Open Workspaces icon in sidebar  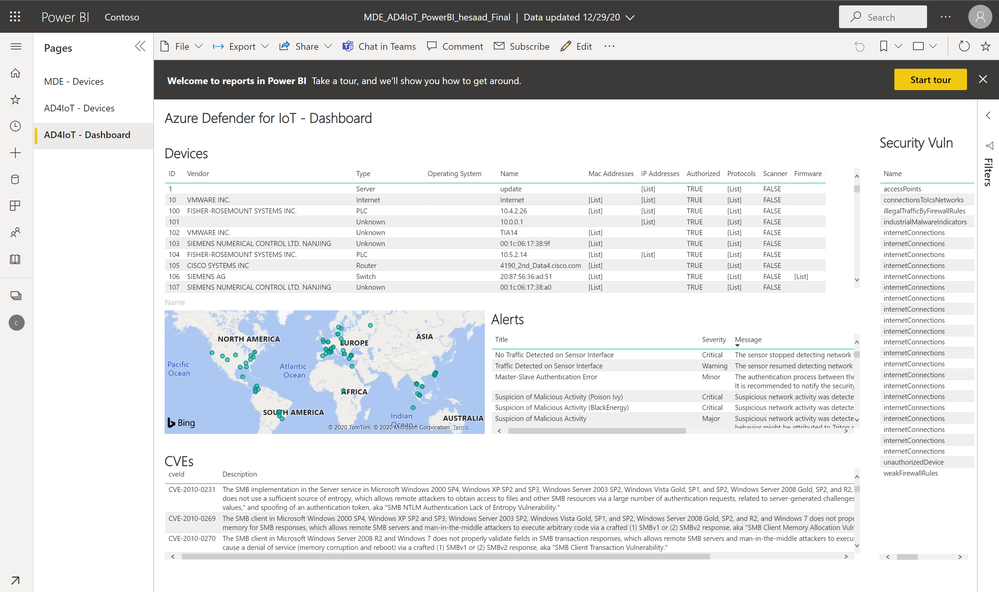coord(16,296)
